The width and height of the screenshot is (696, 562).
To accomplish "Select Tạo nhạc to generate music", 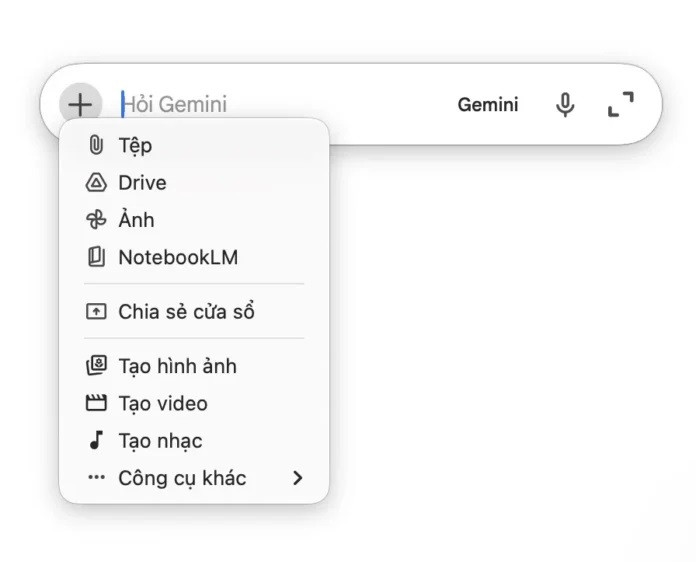I will [x=160, y=441].
